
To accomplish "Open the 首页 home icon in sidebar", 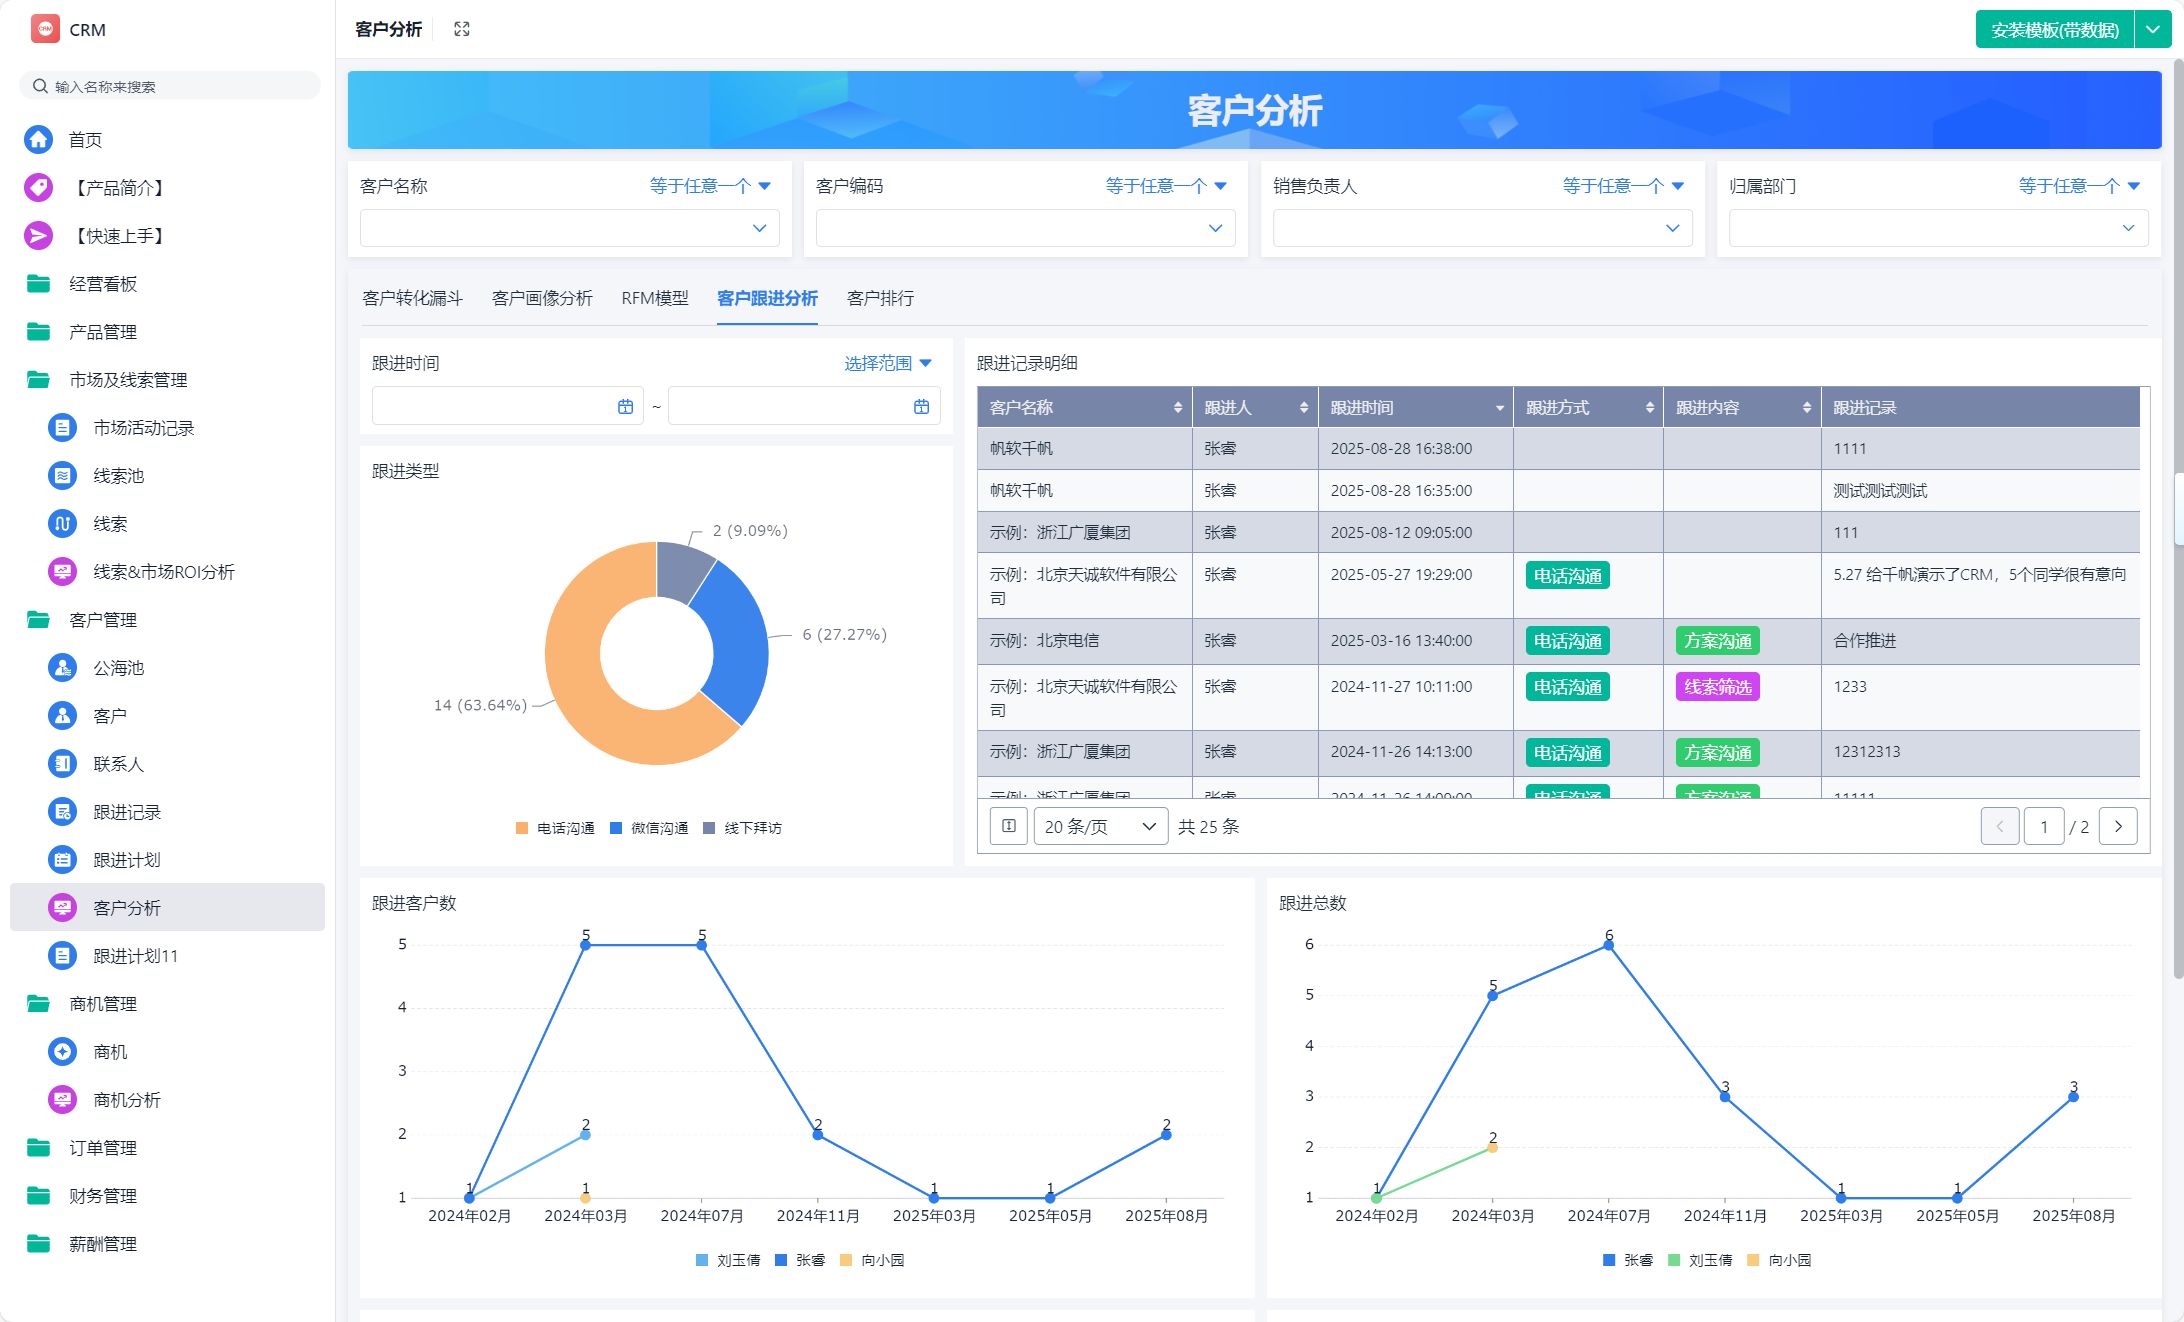I will coord(38,139).
